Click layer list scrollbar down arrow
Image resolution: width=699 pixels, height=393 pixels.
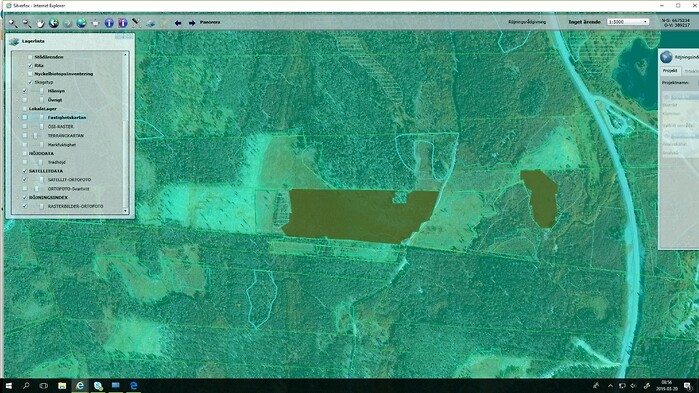[x=125, y=211]
